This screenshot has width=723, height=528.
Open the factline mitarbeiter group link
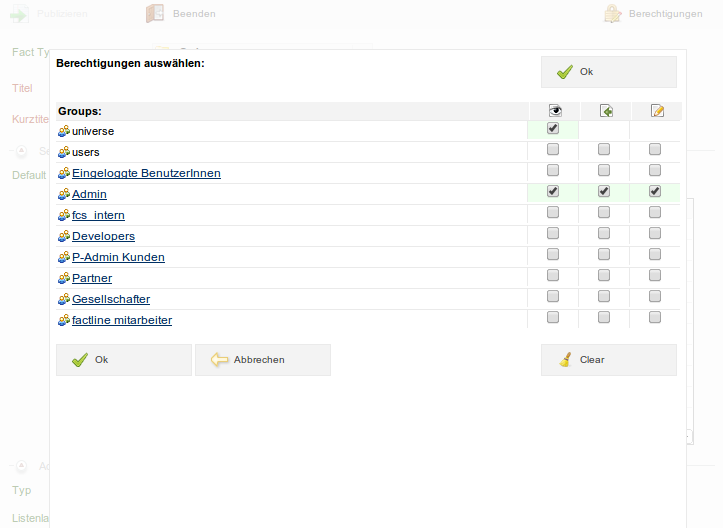tap(122, 320)
